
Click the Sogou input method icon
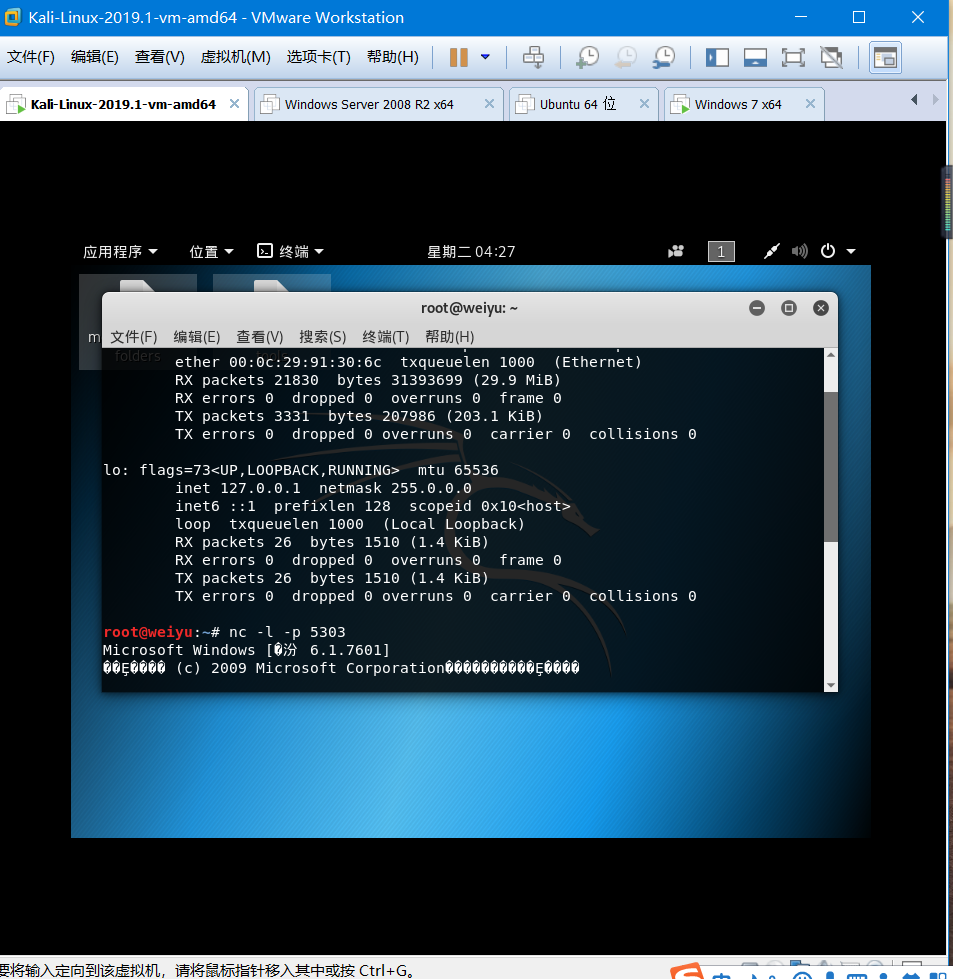(687, 971)
